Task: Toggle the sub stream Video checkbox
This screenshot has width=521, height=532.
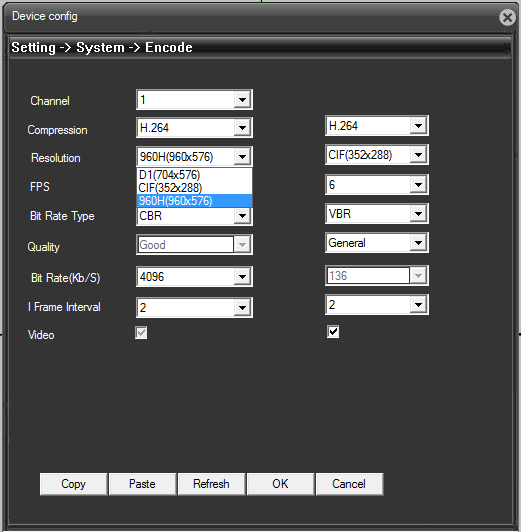Action: (333, 331)
